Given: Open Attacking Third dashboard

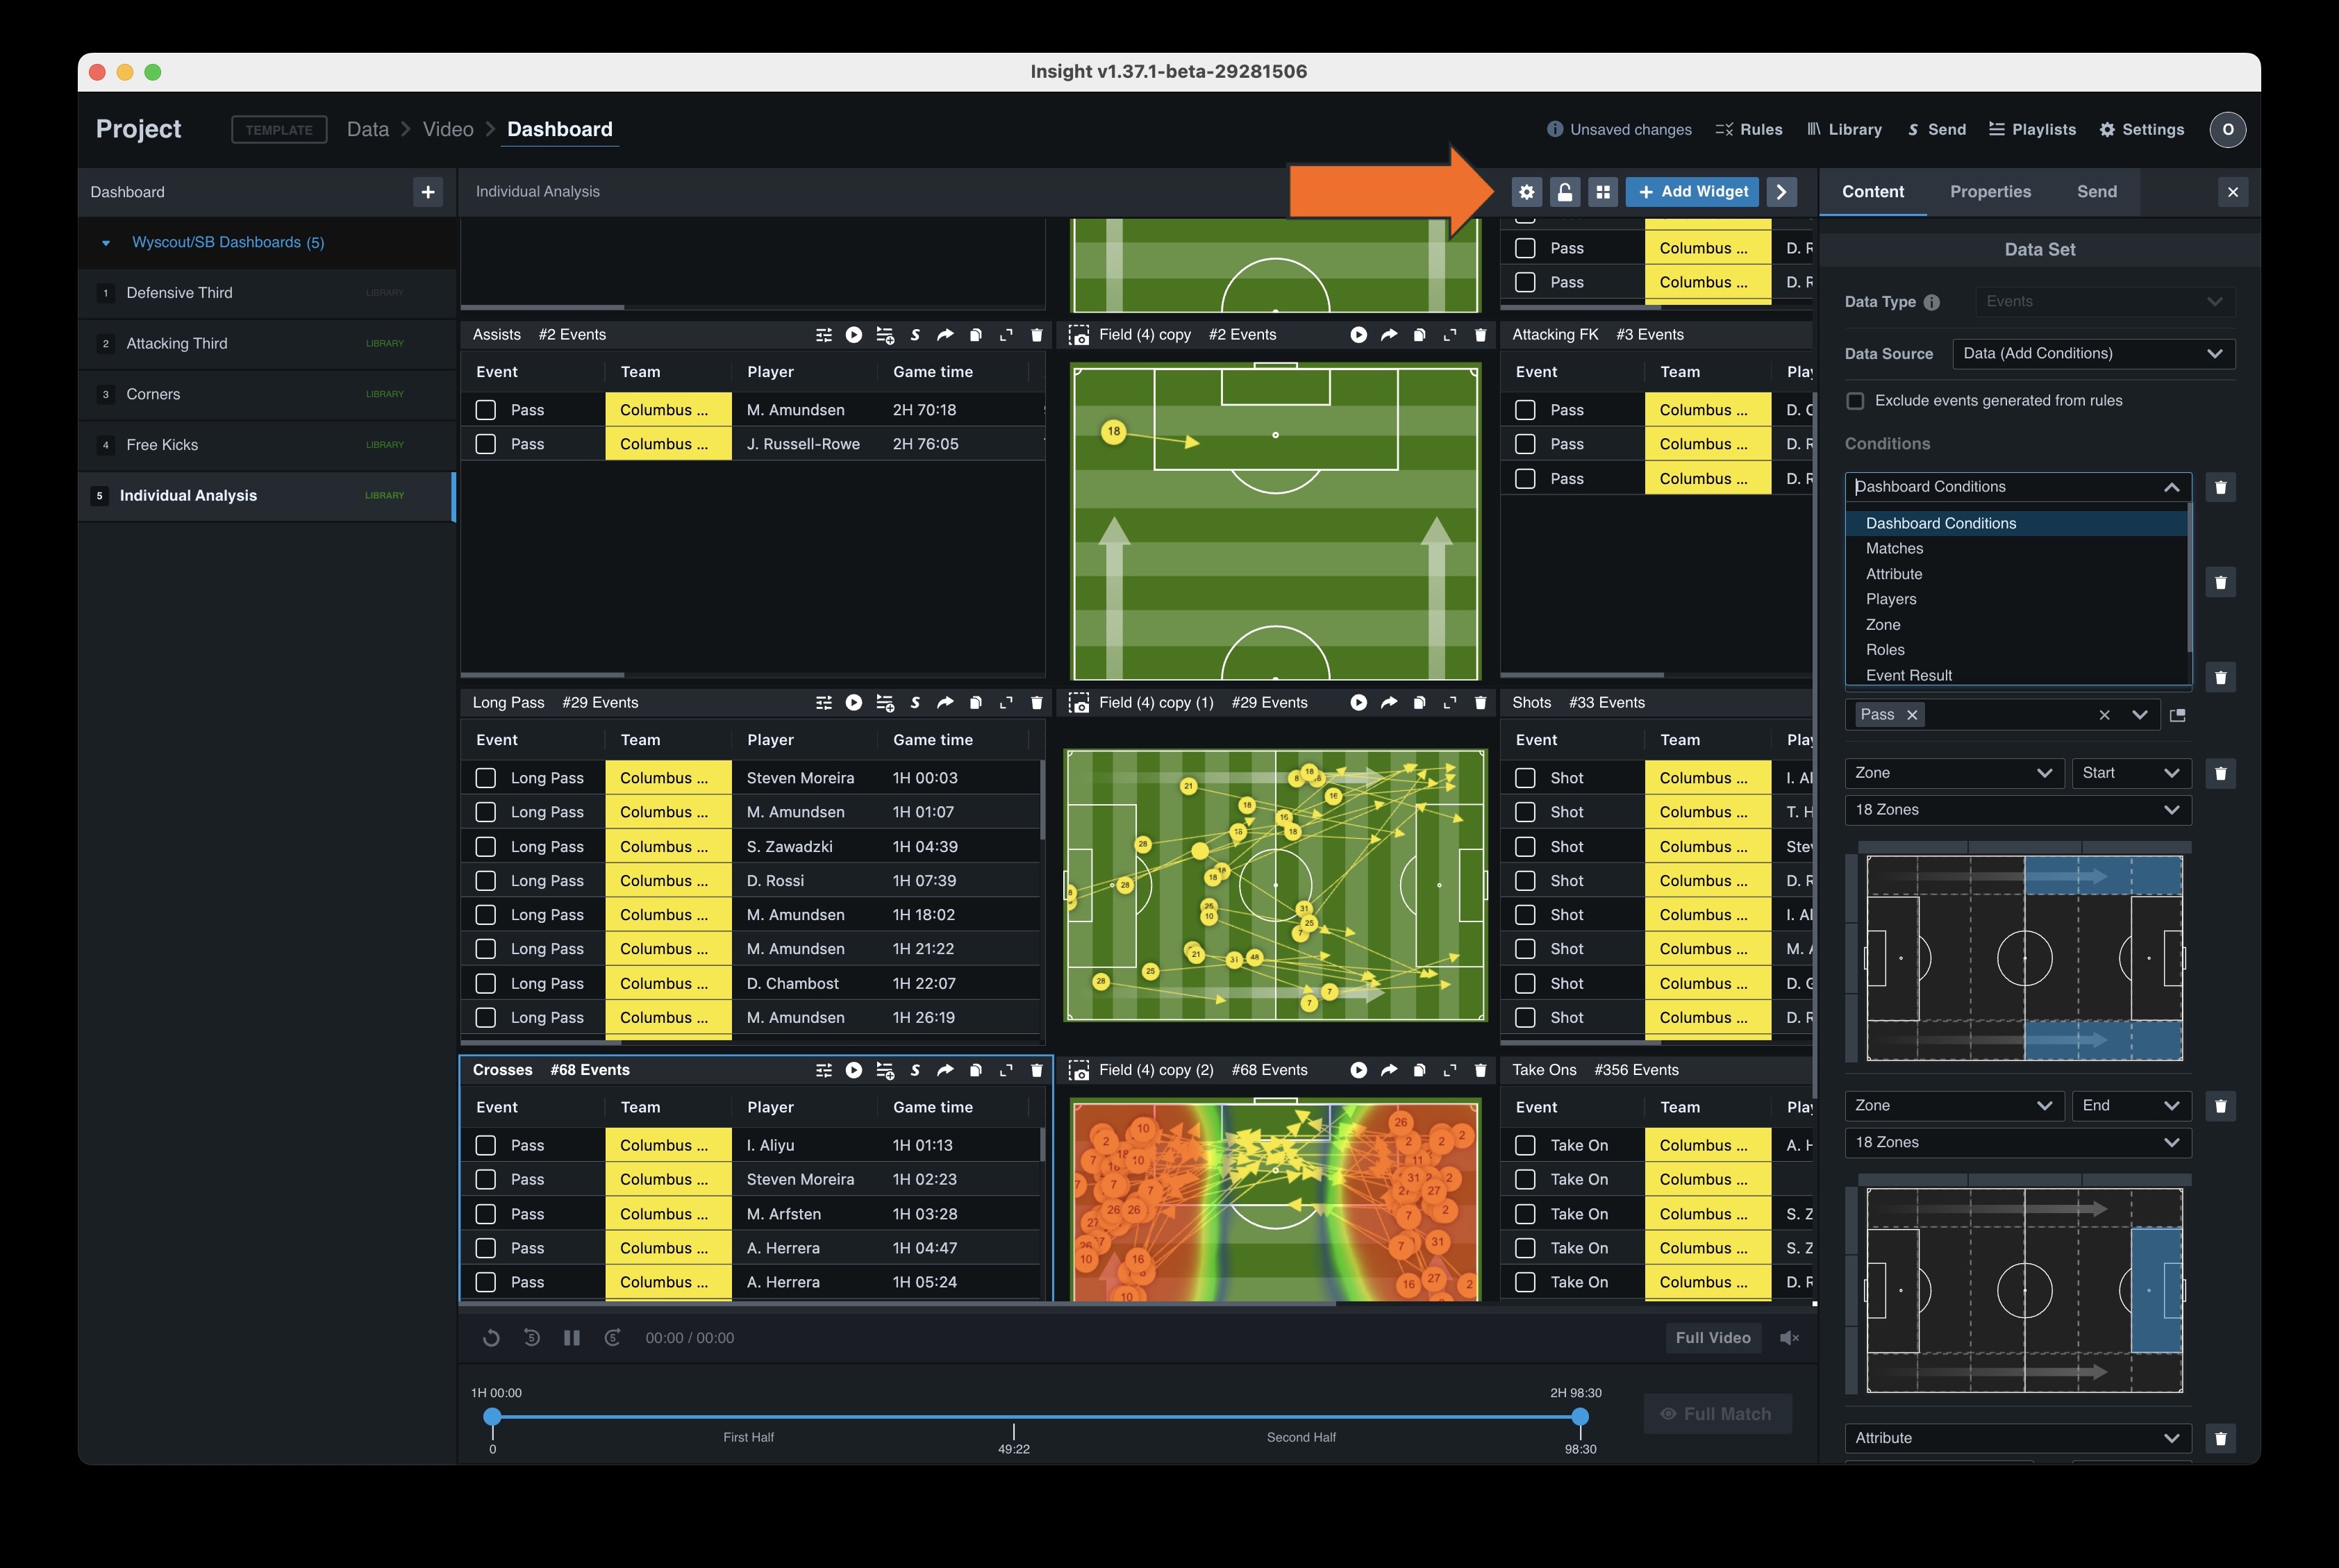Looking at the screenshot, I should [x=267, y=344].
